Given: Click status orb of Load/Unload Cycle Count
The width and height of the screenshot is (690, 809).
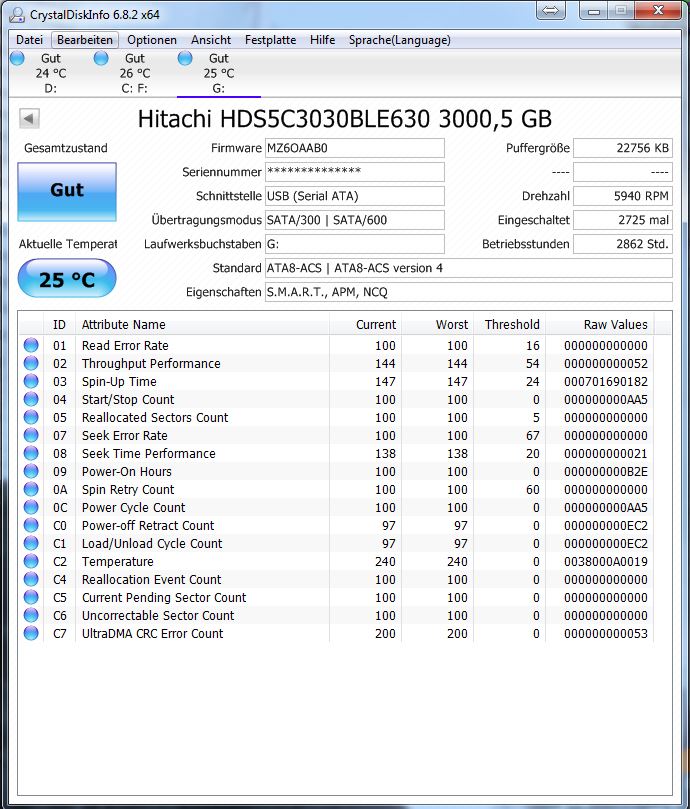Looking at the screenshot, I should (x=31, y=543).
